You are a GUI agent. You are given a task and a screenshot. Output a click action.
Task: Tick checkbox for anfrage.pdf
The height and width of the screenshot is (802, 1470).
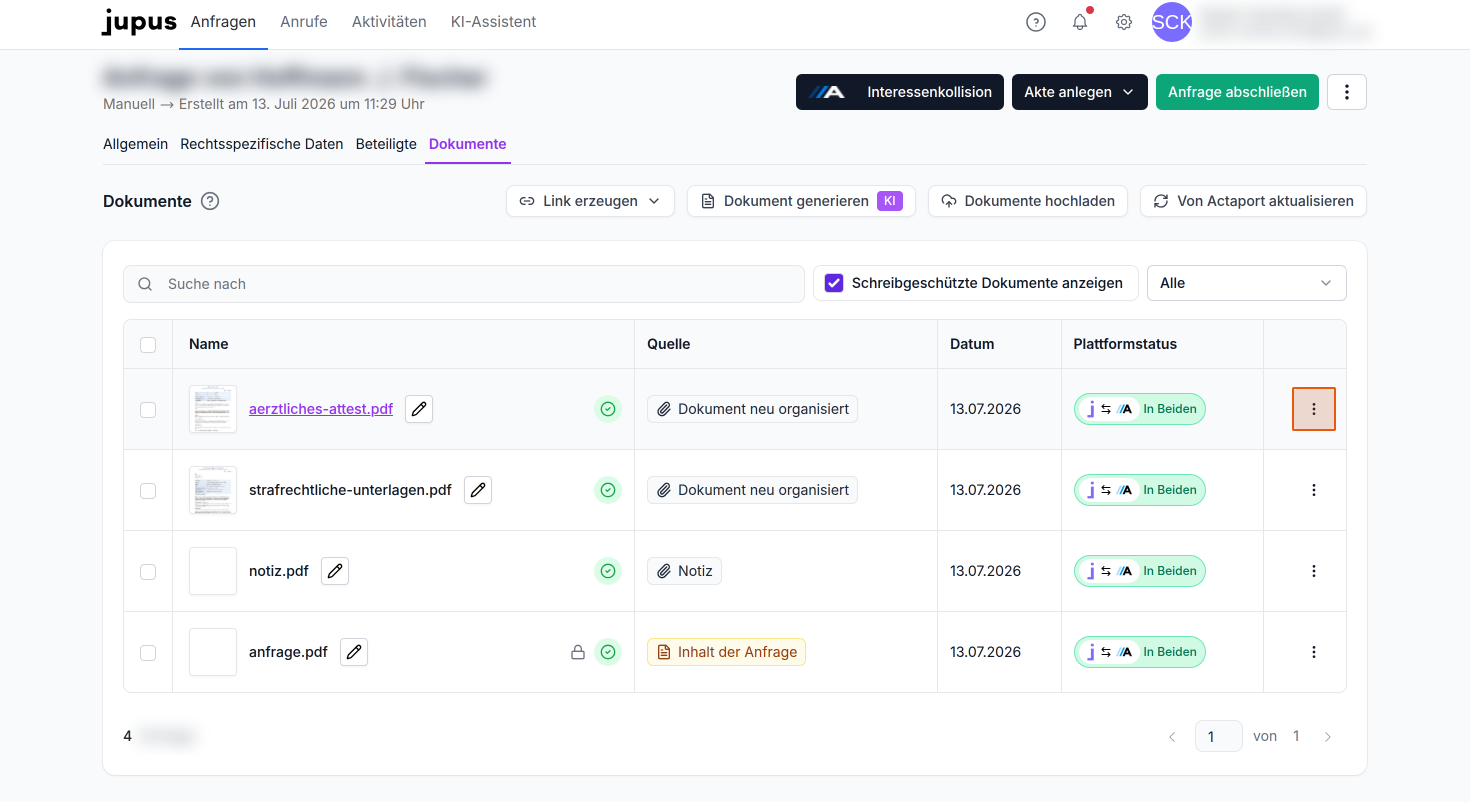pyautogui.click(x=148, y=653)
